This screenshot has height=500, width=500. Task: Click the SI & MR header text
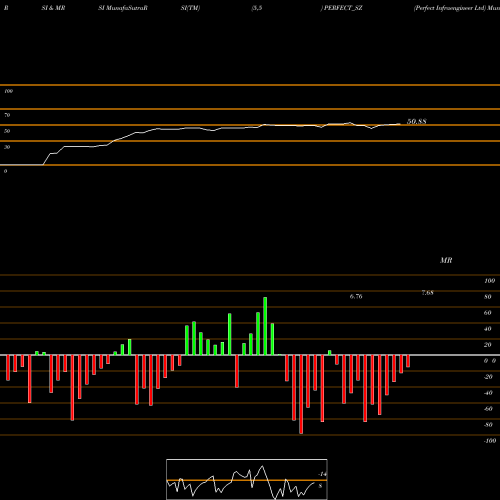click(x=53, y=8)
